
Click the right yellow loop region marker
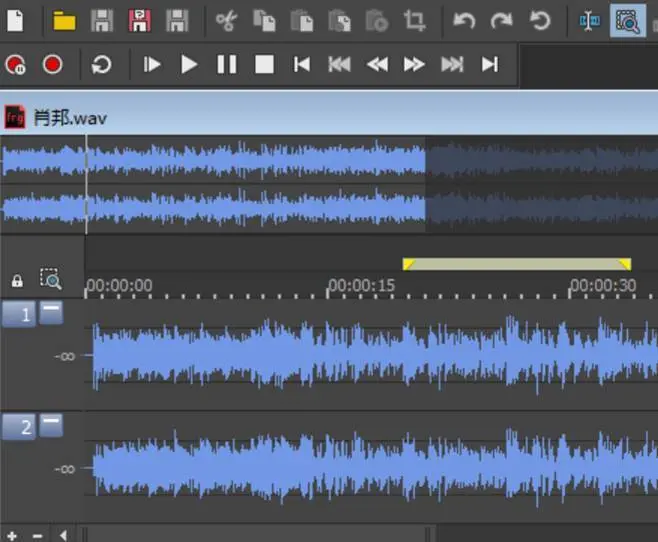pyautogui.click(x=625, y=264)
